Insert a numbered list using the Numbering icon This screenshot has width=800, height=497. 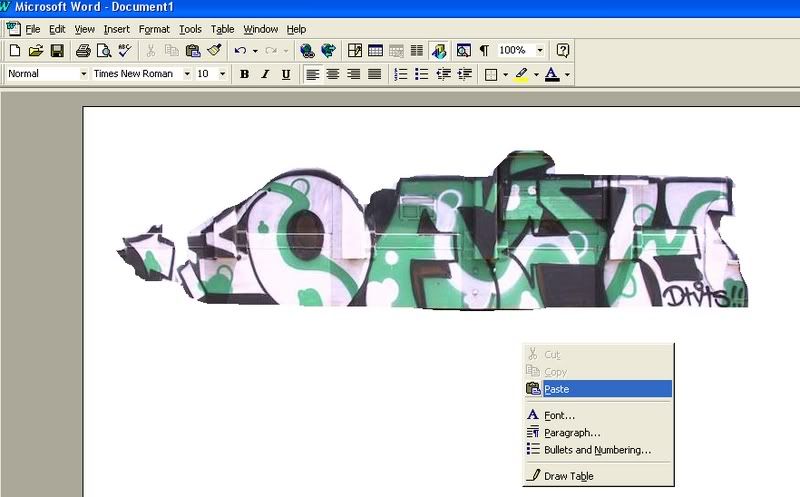[401, 74]
